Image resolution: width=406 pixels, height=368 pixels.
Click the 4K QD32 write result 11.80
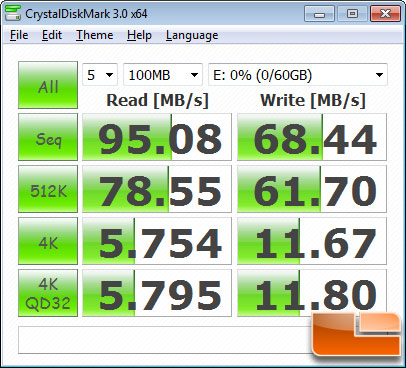[x=312, y=293]
